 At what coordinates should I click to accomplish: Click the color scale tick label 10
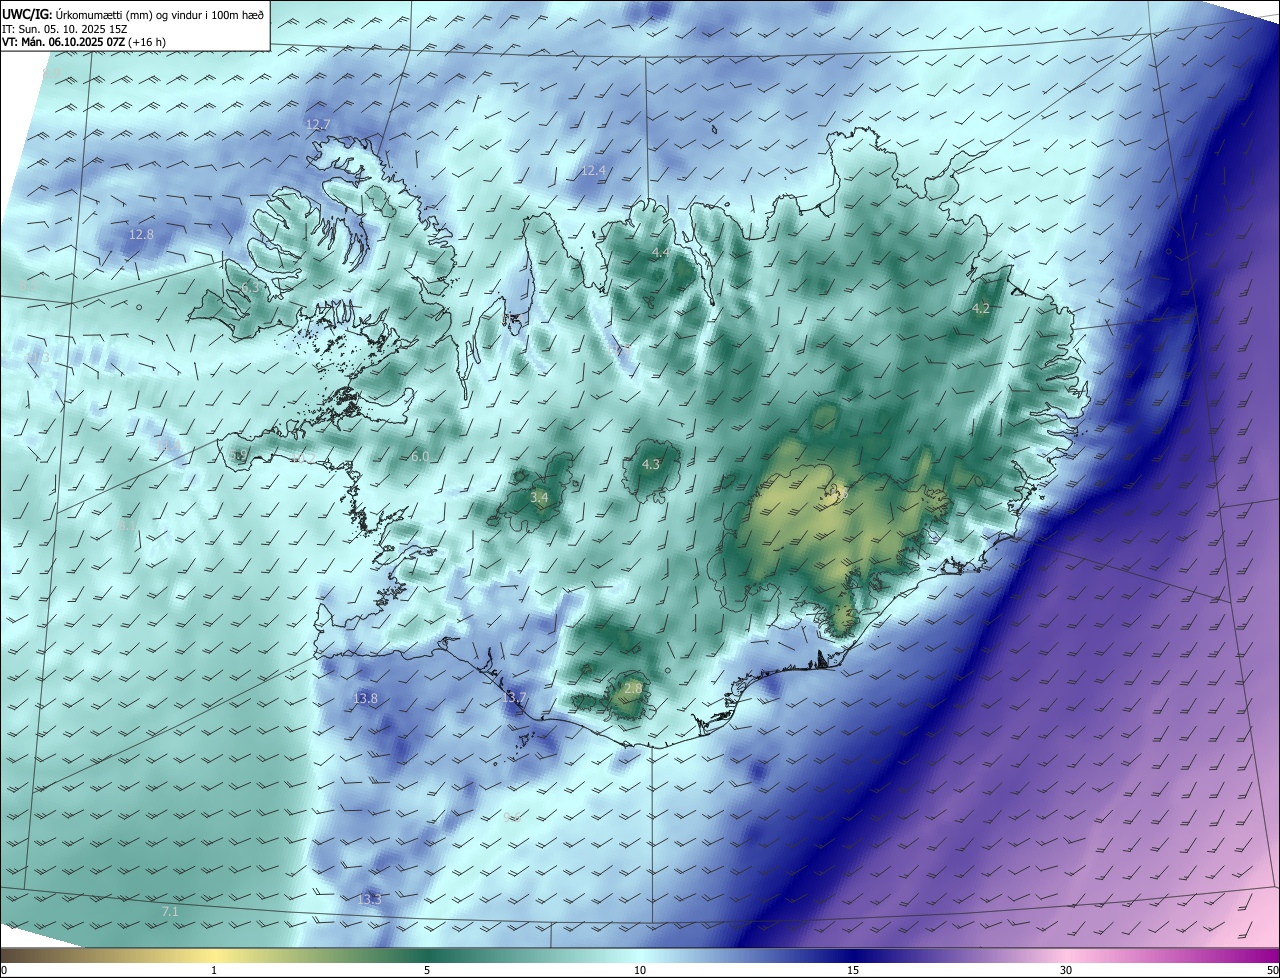640,970
